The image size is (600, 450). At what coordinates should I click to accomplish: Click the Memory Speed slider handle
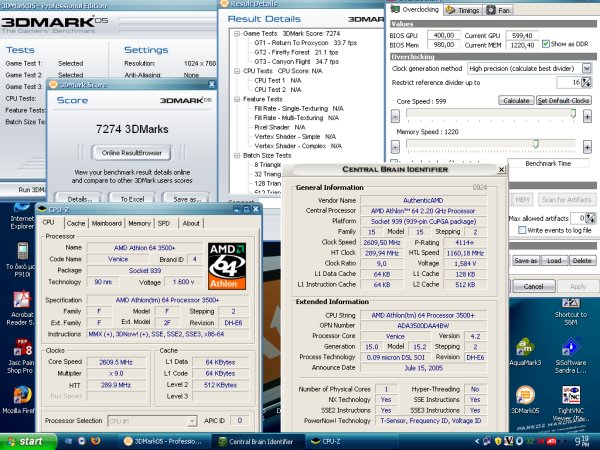(x=536, y=143)
